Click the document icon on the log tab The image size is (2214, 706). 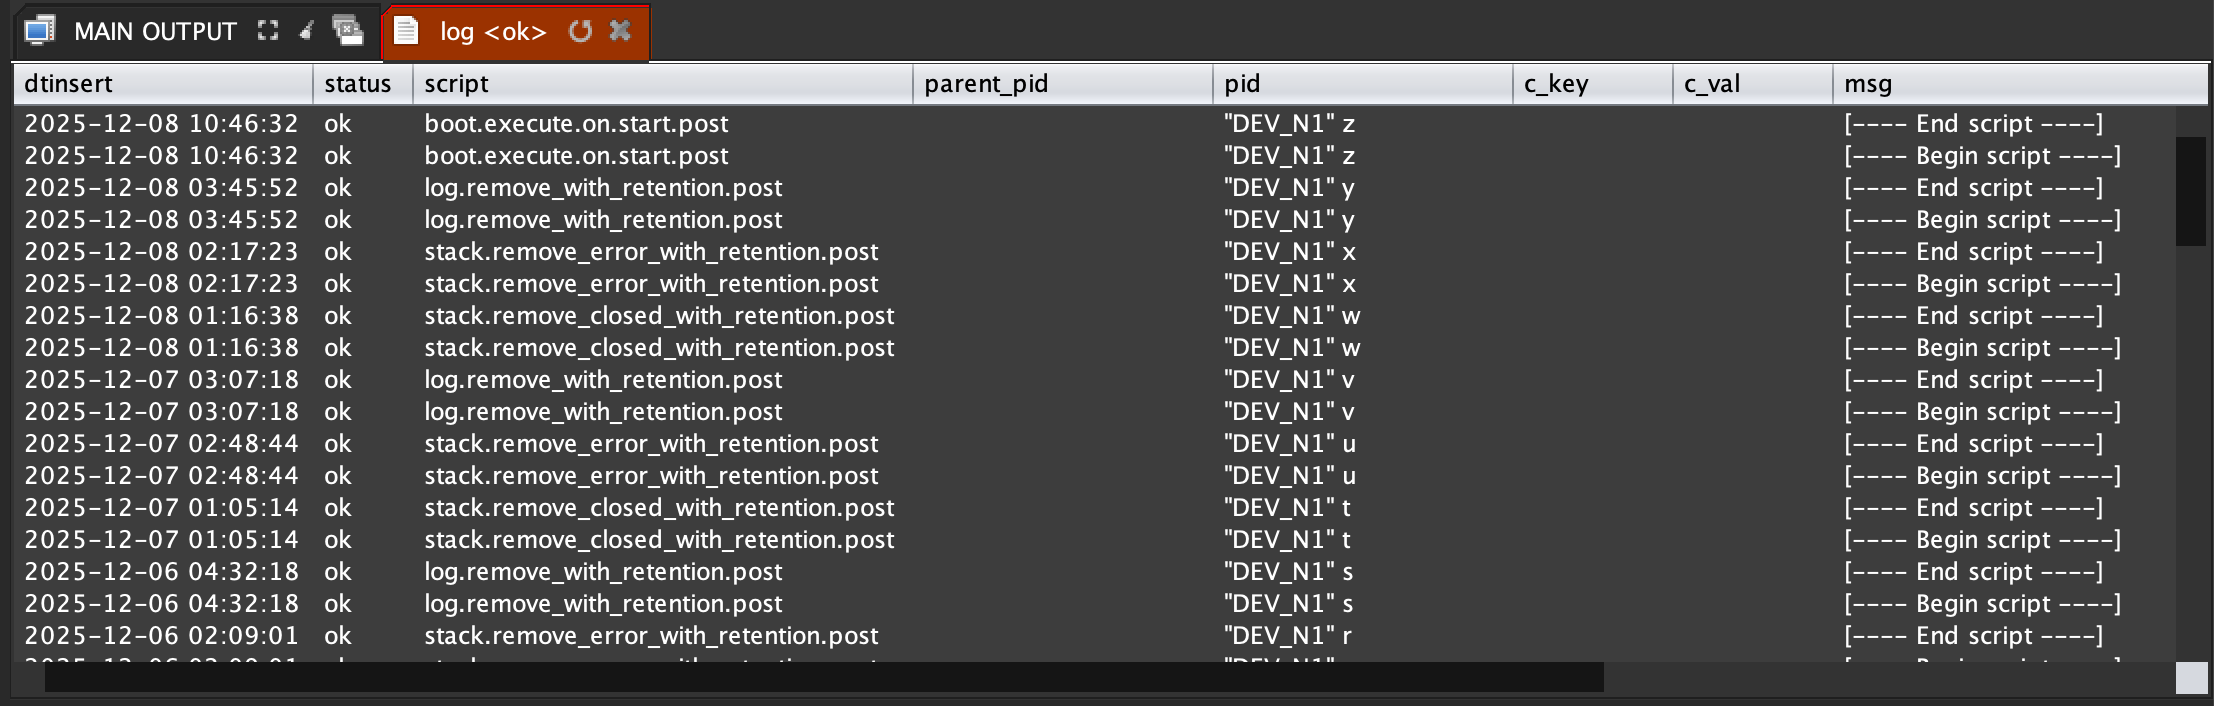pos(405,31)
